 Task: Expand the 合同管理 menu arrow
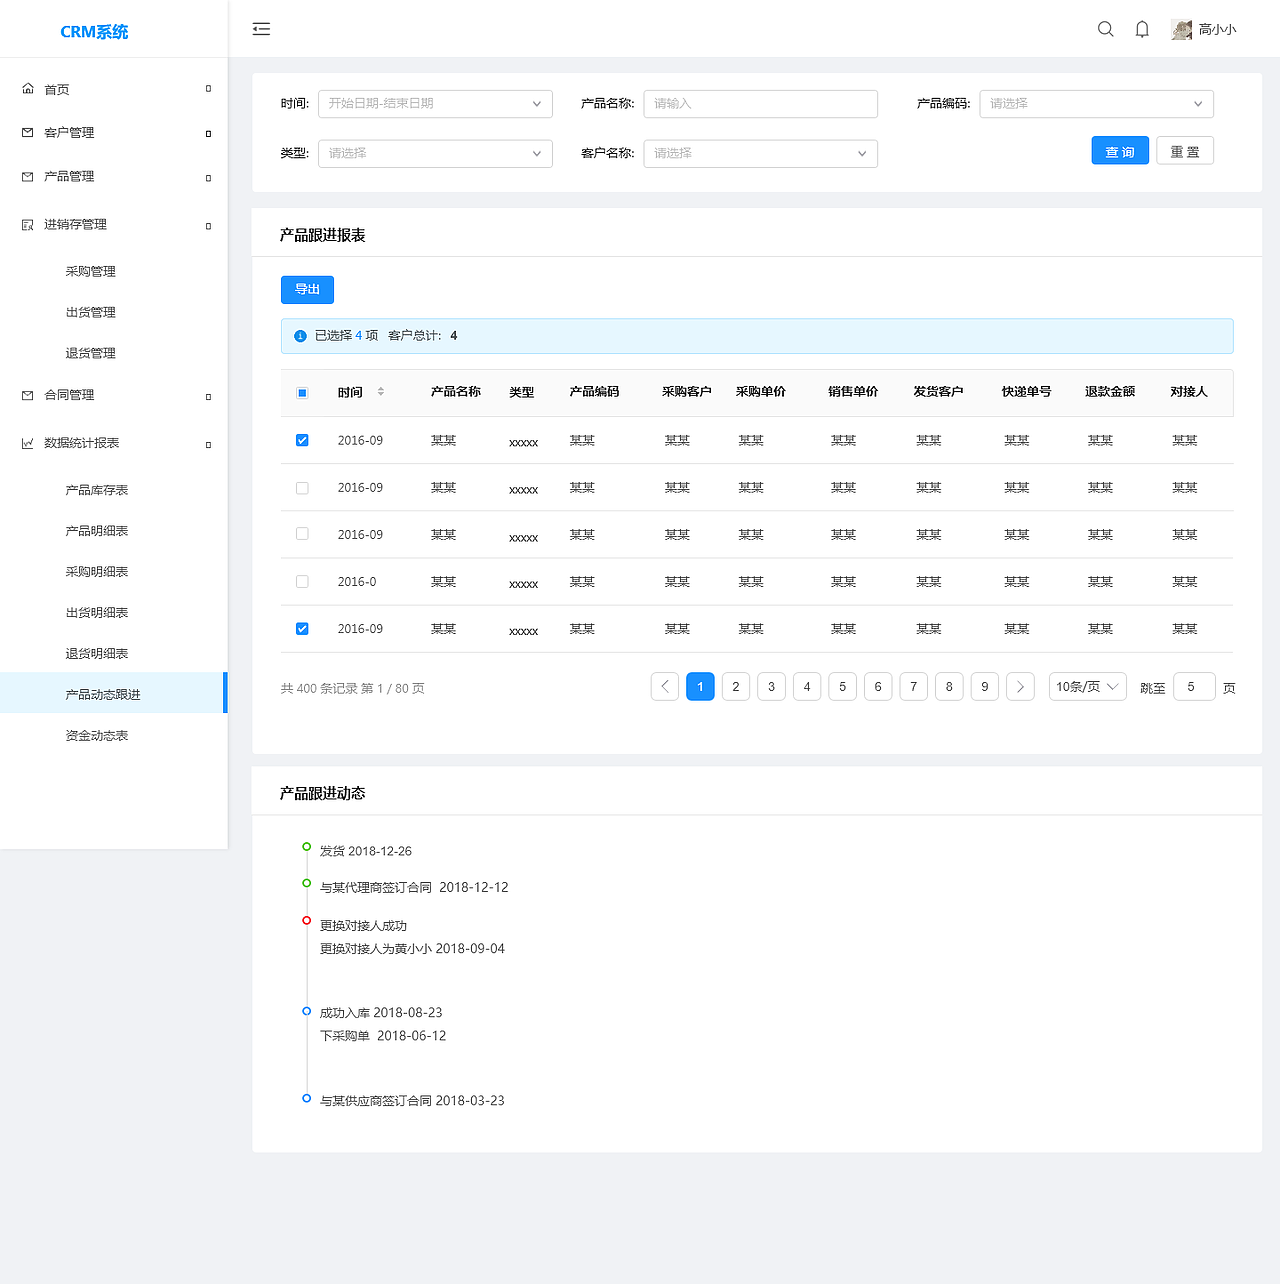pyautogui.click(x=208, y=397)
